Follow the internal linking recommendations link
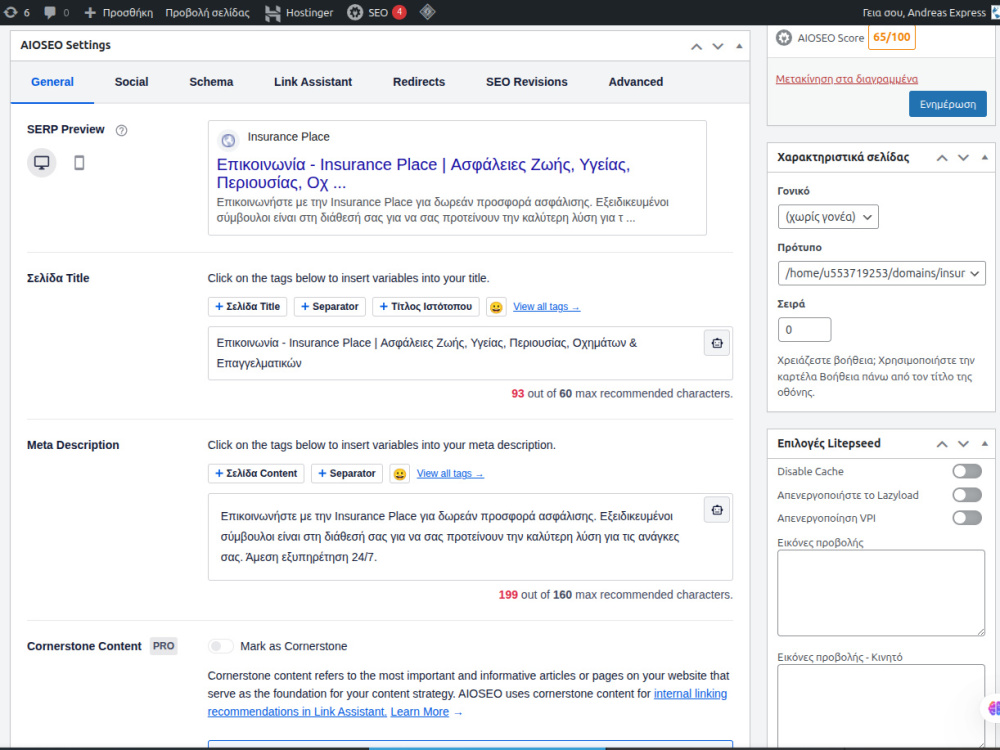The image size is (1000, 750). click(467, 703)
